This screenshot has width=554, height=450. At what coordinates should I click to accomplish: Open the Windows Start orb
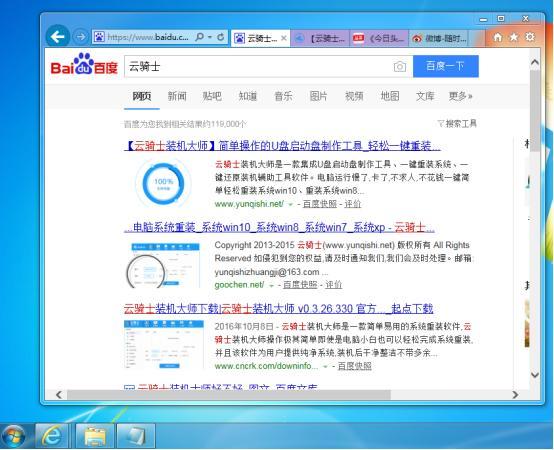pos(13,436)
